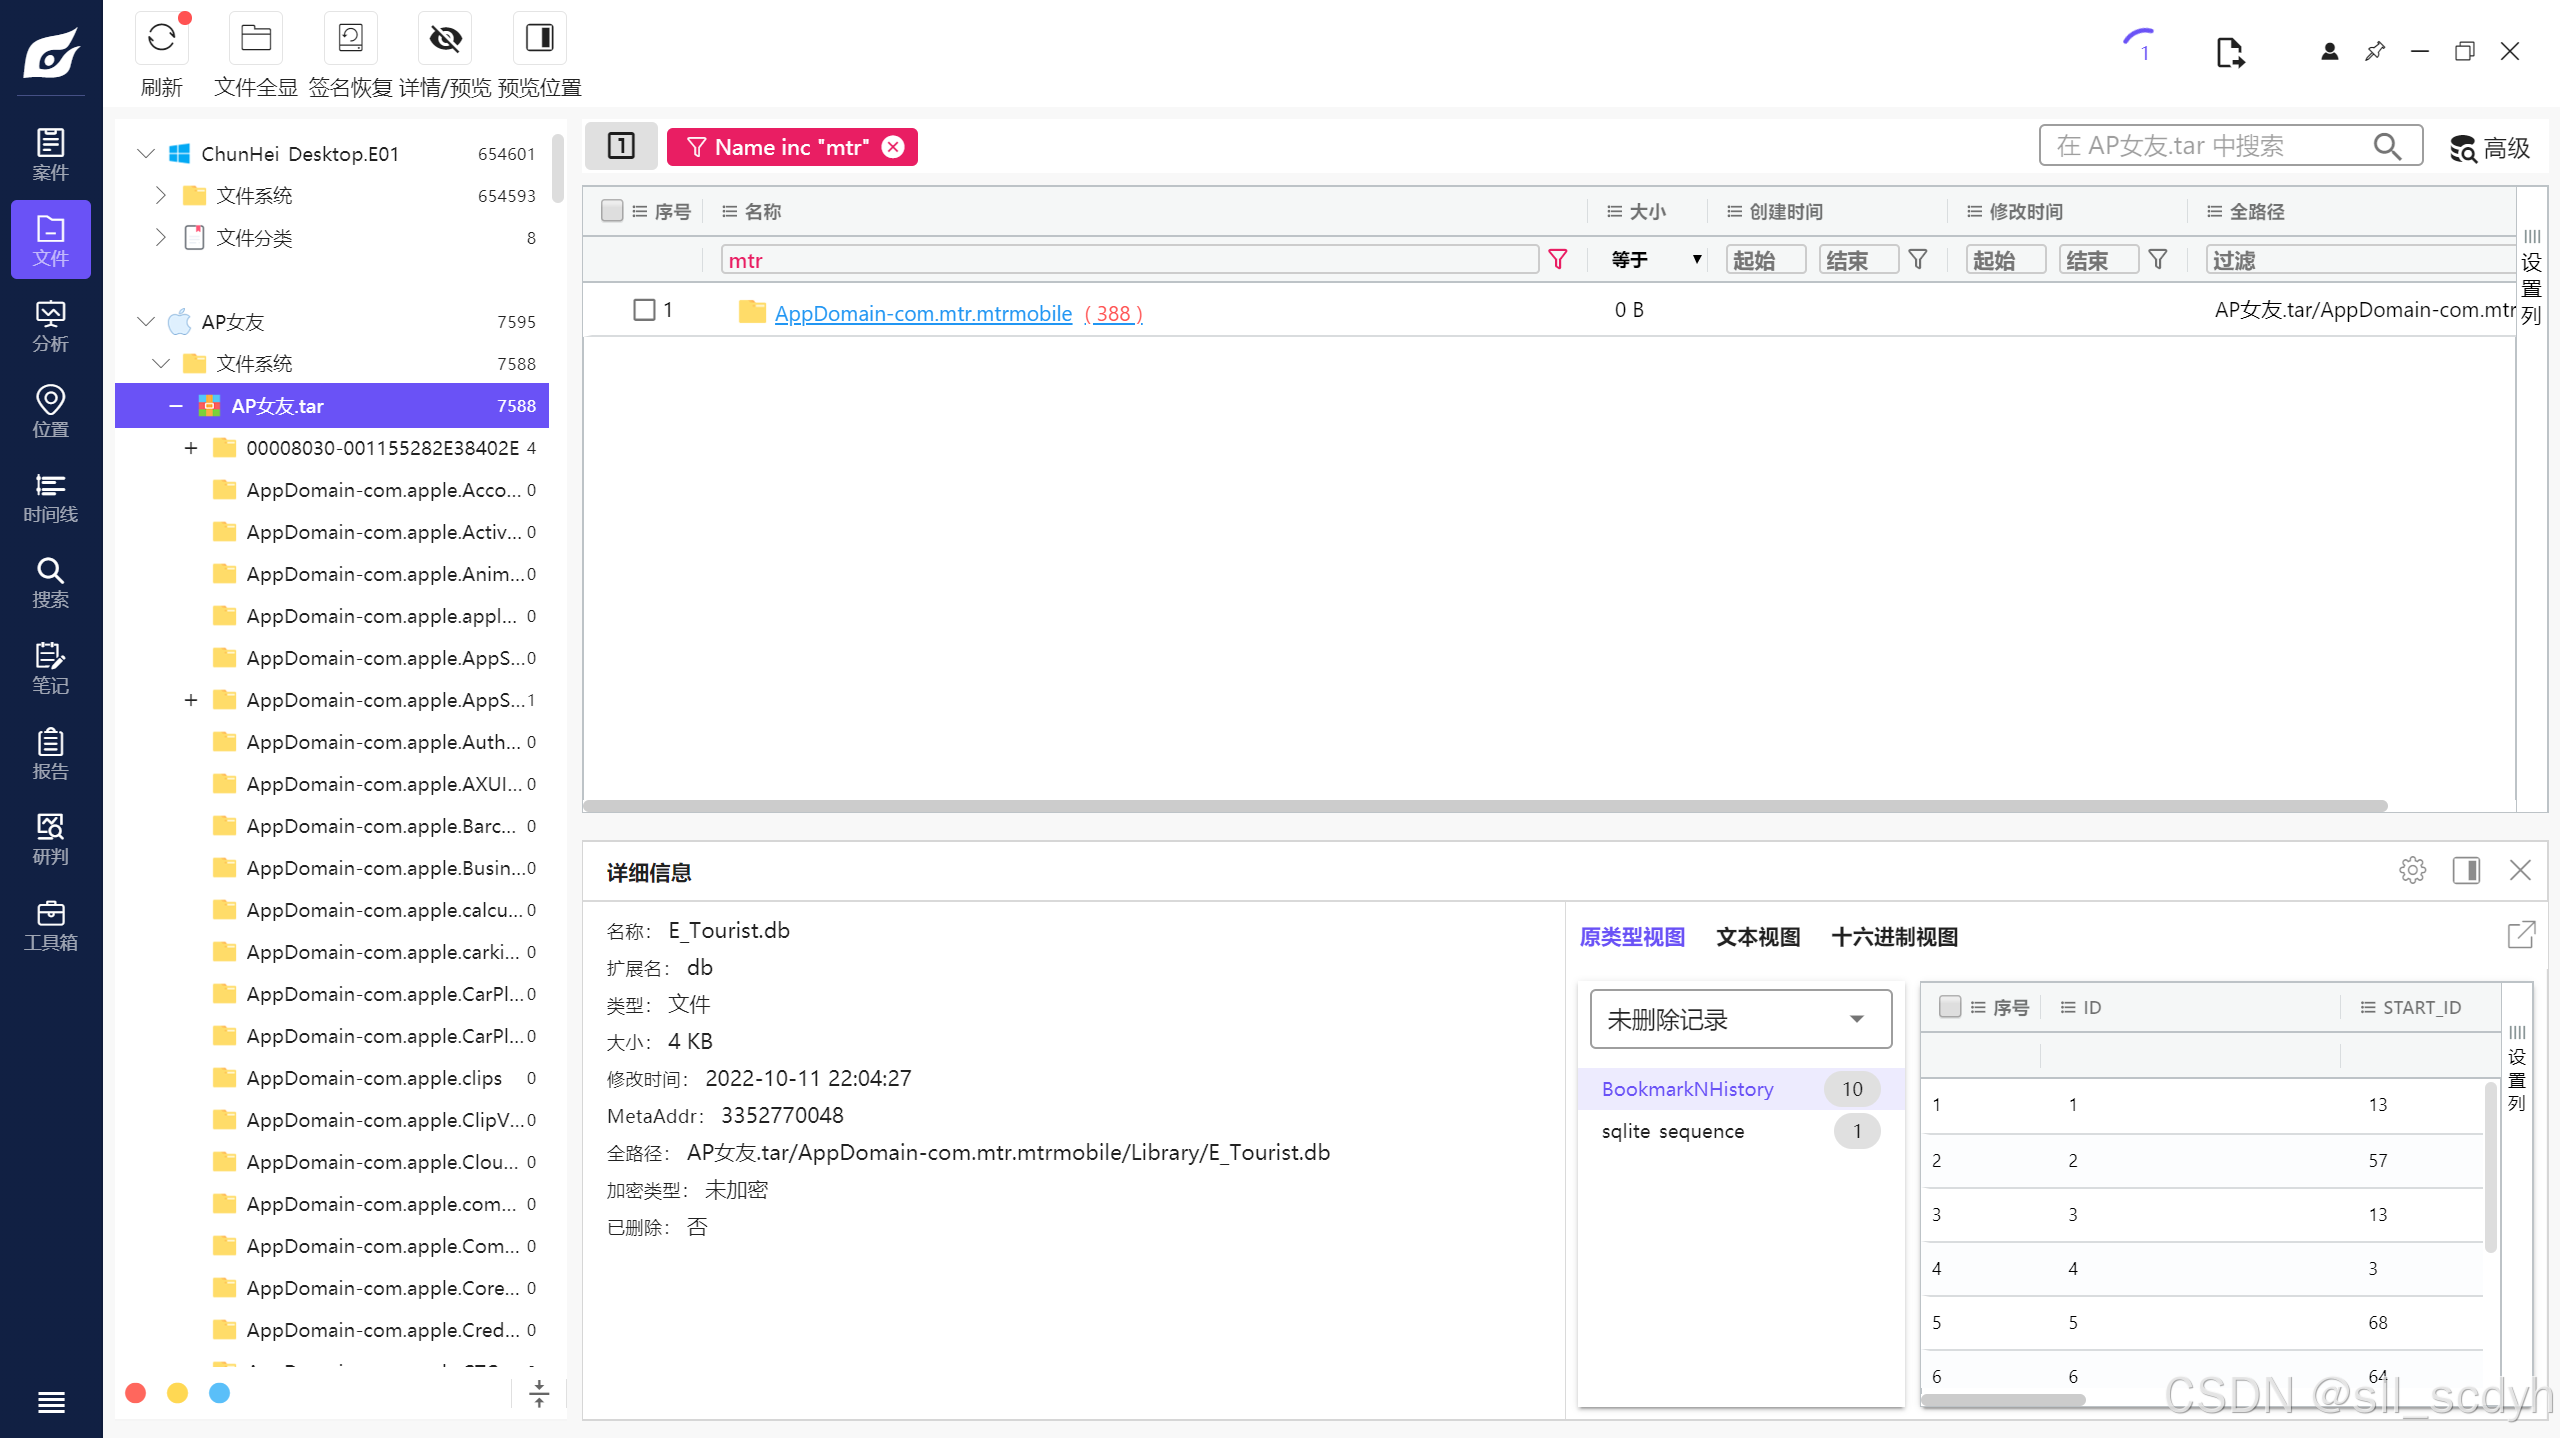Switch to the hex view (十六进制视图) tab

[1894, 937]
